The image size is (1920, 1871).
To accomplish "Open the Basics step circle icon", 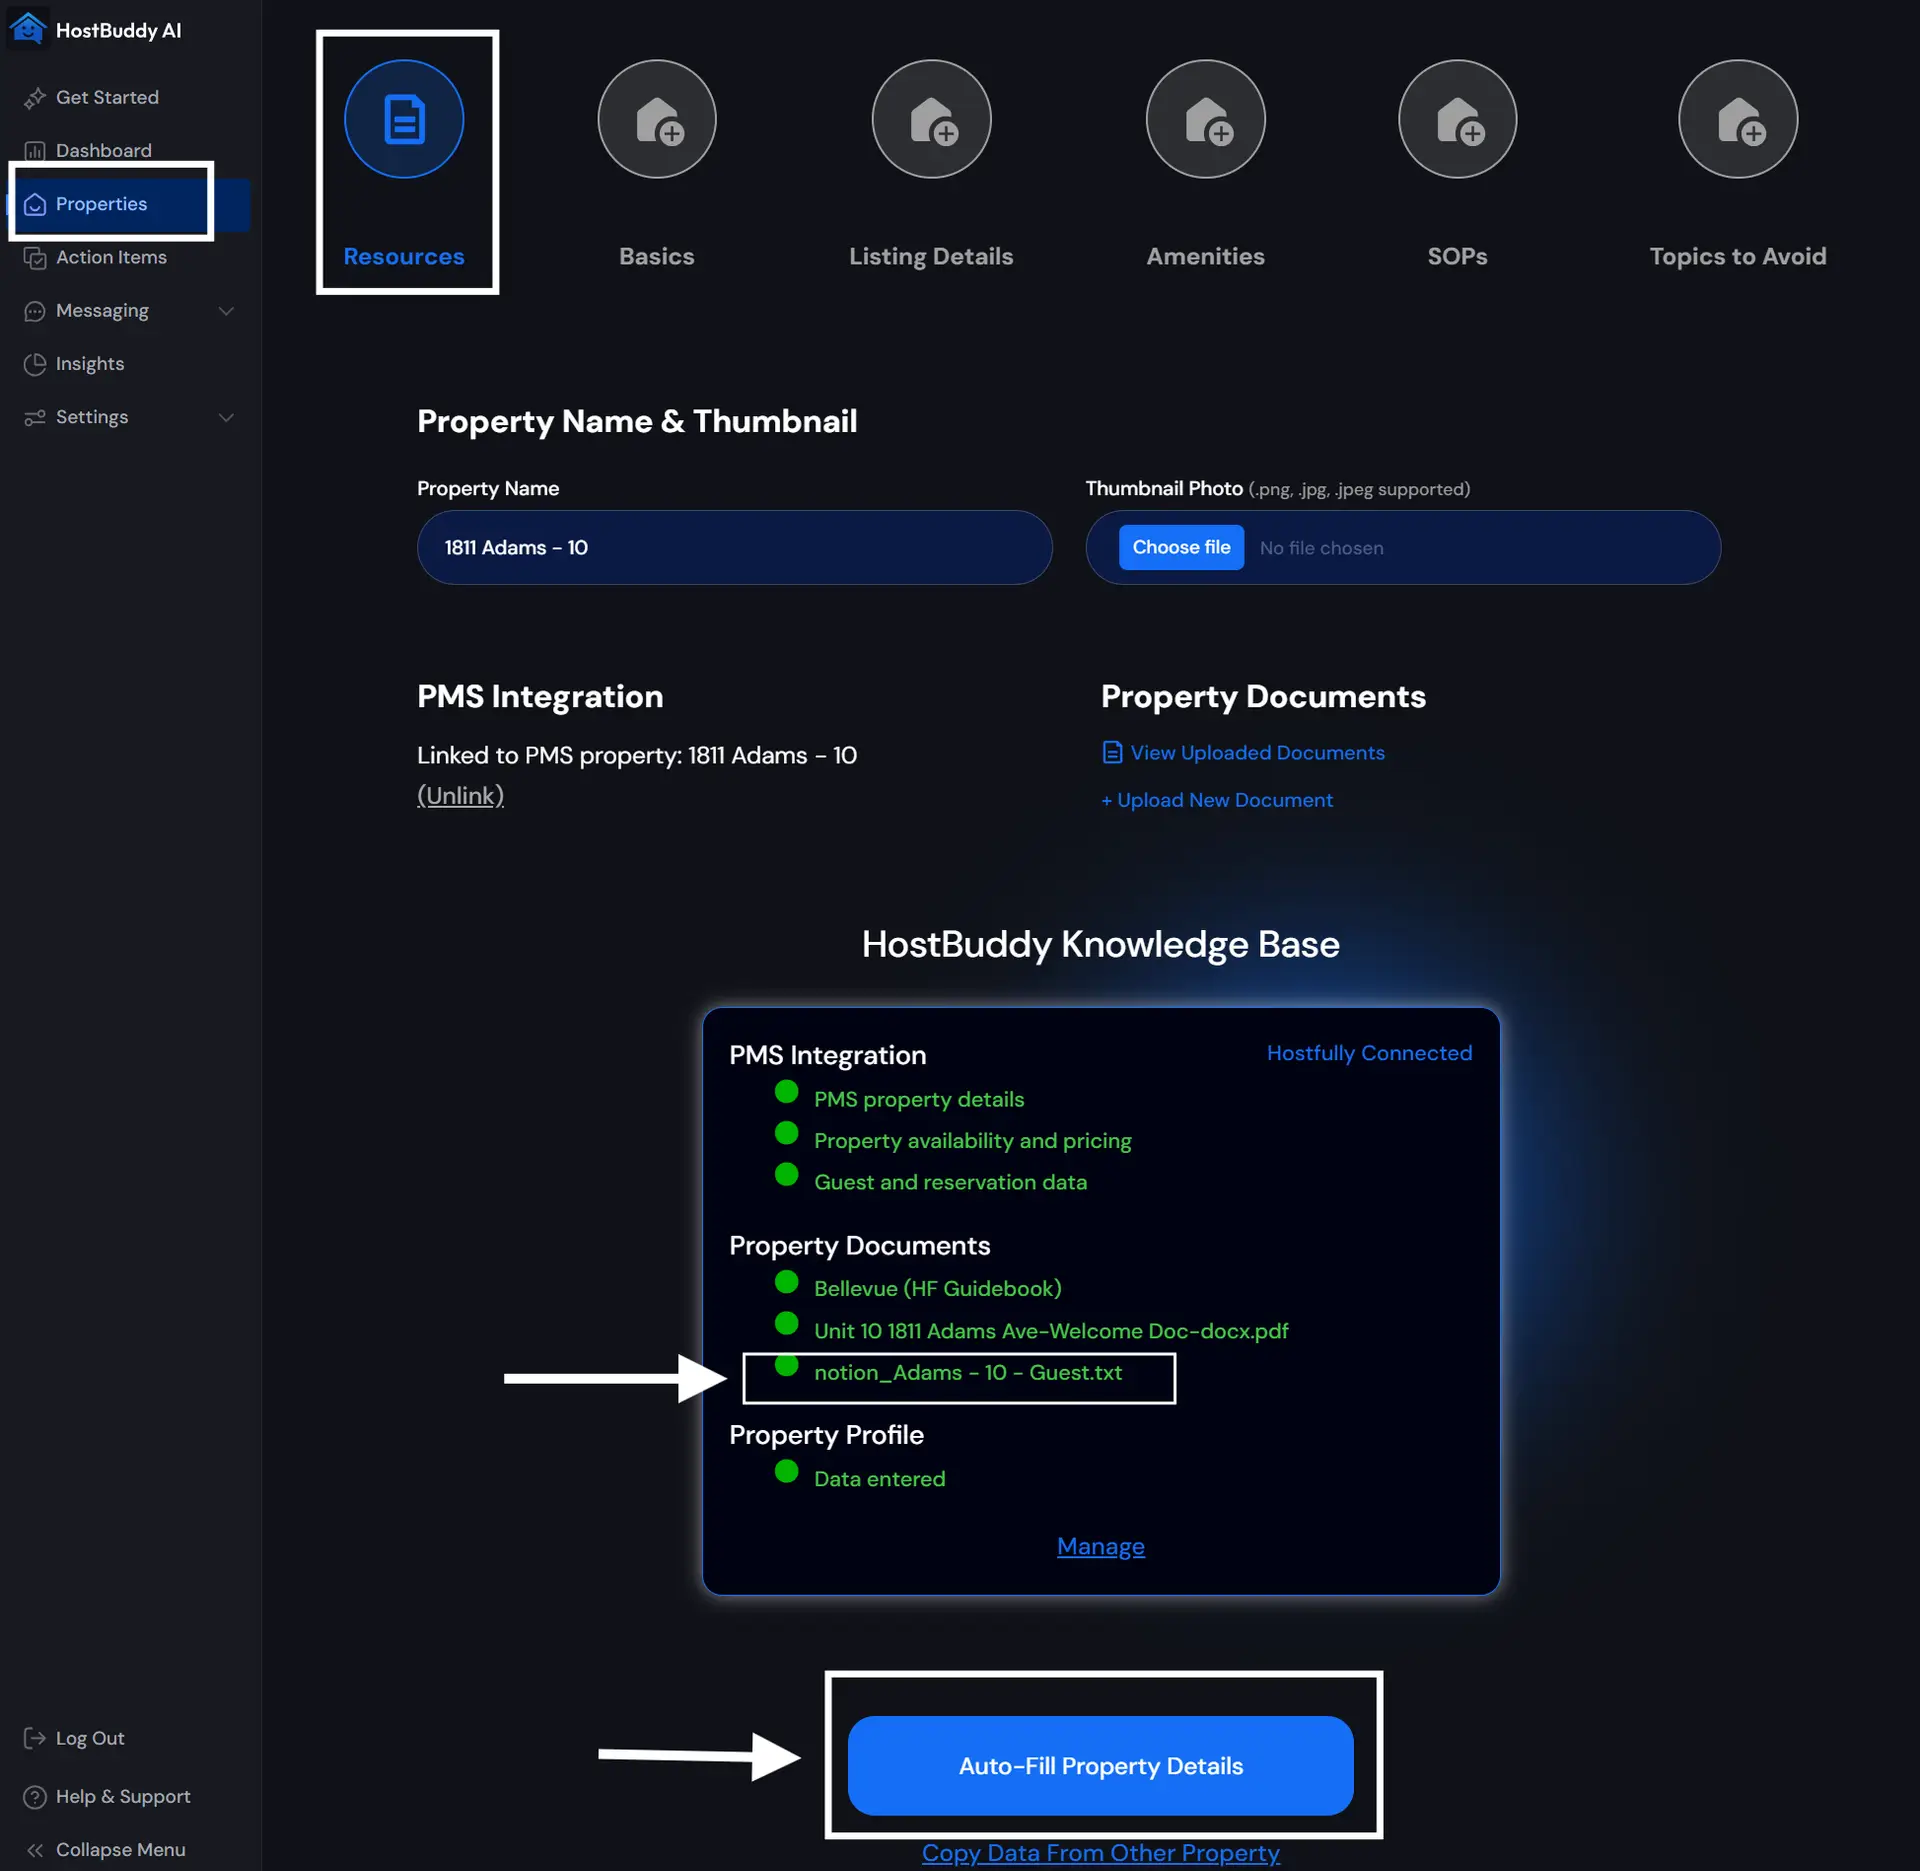I will 656,119.
